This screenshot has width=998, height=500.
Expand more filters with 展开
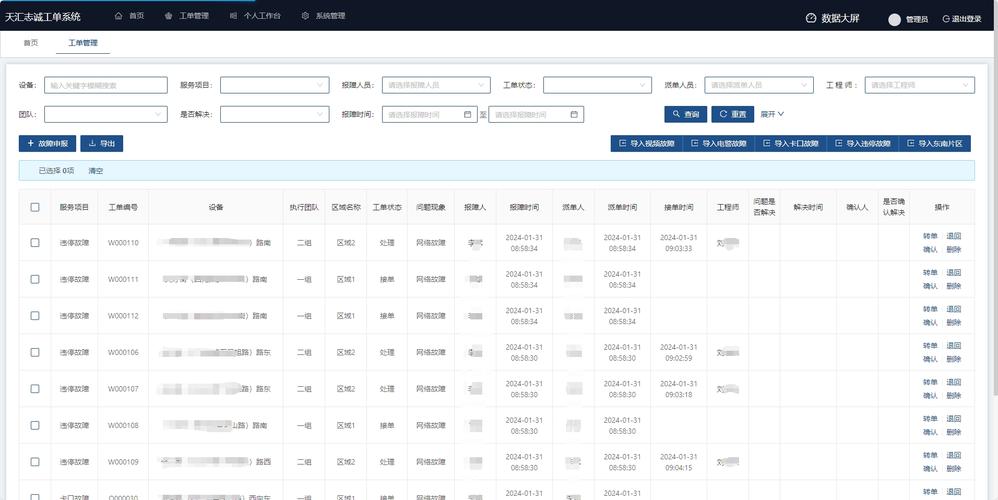coord(772,114)
